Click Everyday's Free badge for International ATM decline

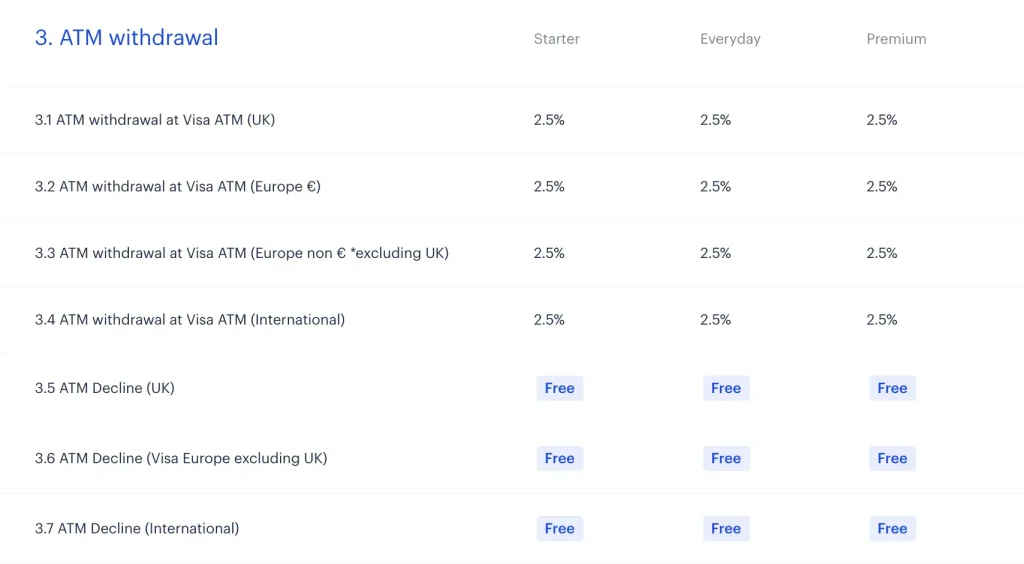pyautogui.click(x=726, y=528)
